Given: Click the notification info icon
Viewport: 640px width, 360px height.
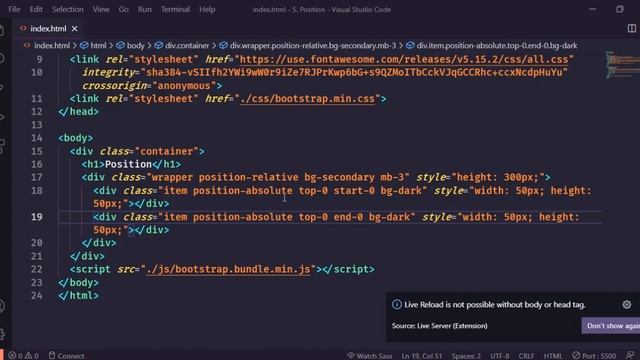Looking at the screenshot, I should [396, 304].
